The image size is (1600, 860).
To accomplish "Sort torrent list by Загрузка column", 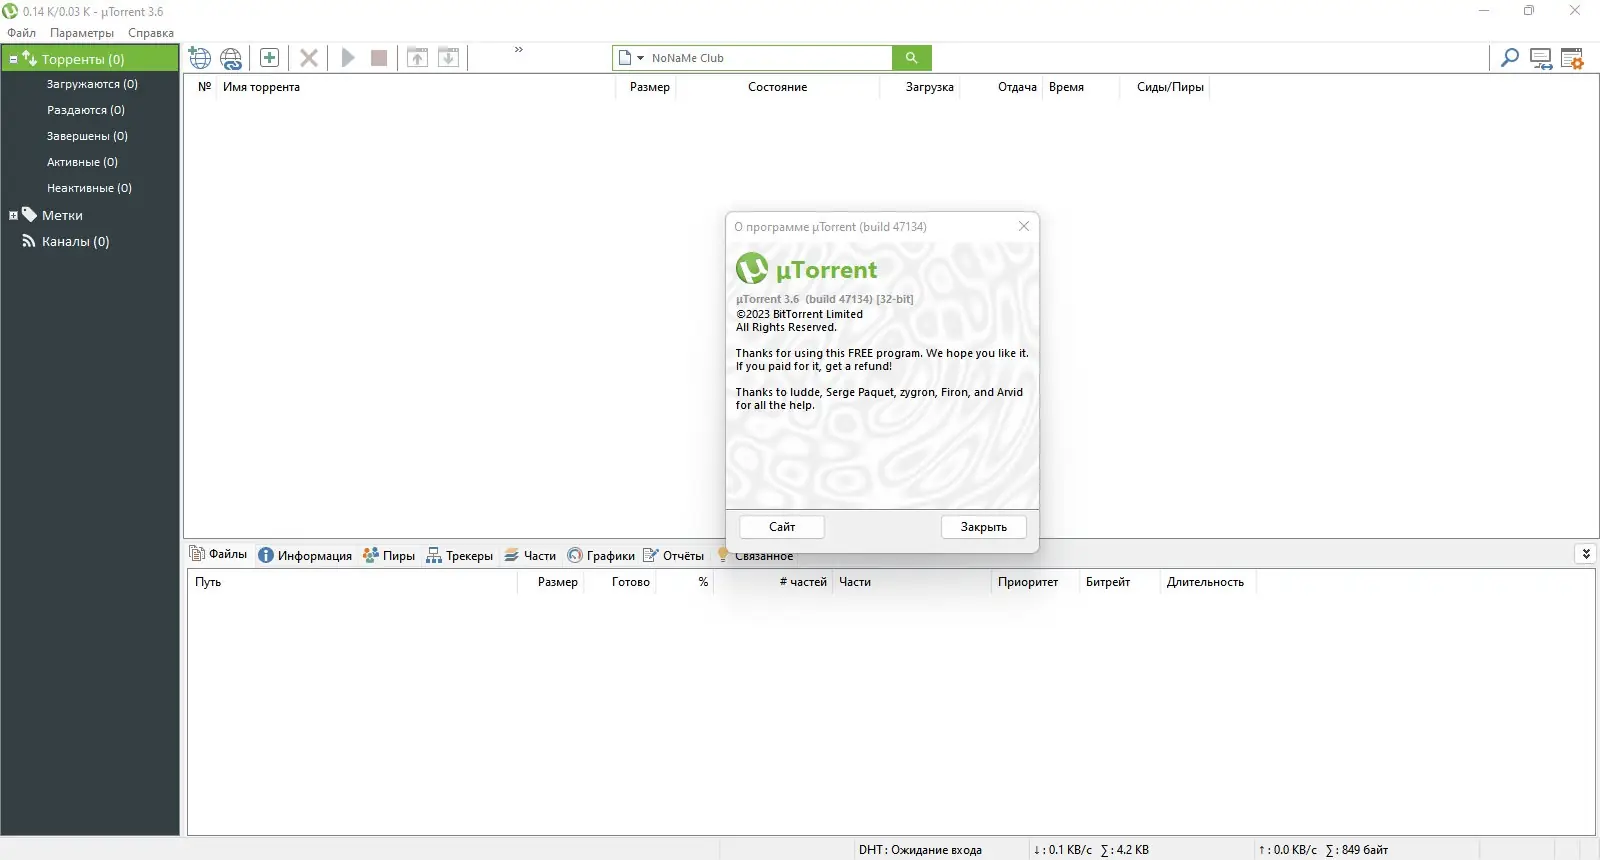I will pyautogui.click(x=930, y=87).
